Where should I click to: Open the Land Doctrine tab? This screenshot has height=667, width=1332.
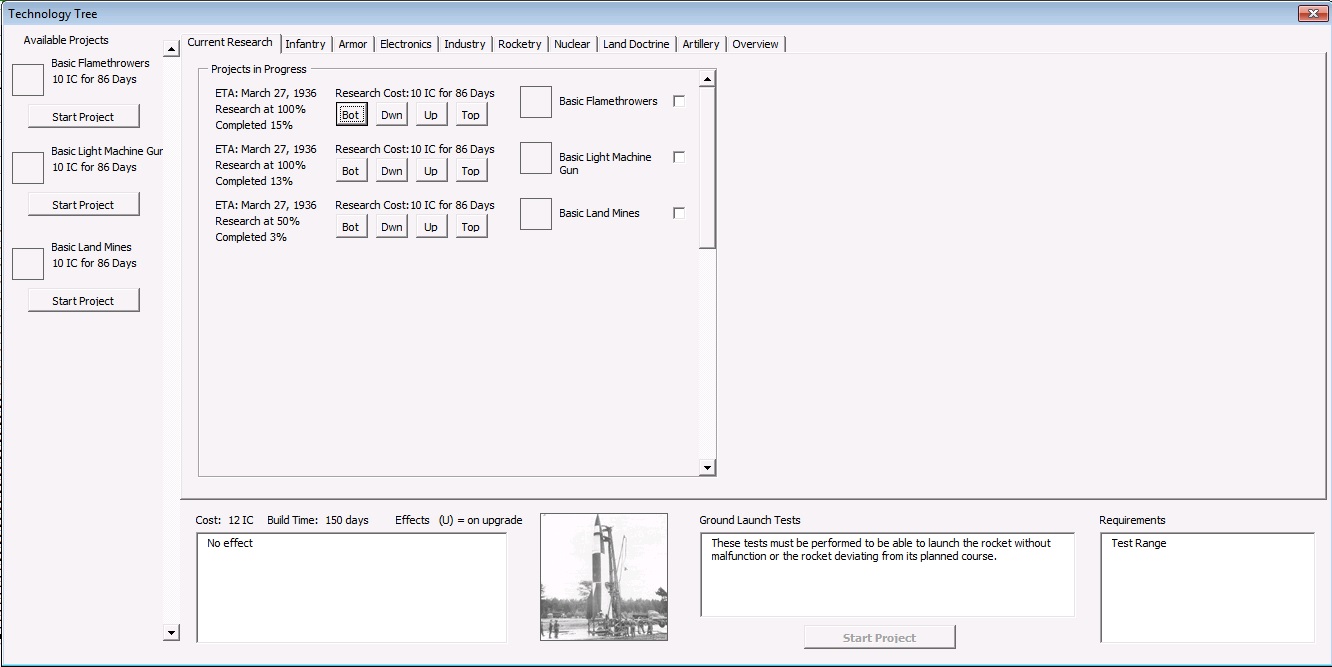[x=636, y=44]
